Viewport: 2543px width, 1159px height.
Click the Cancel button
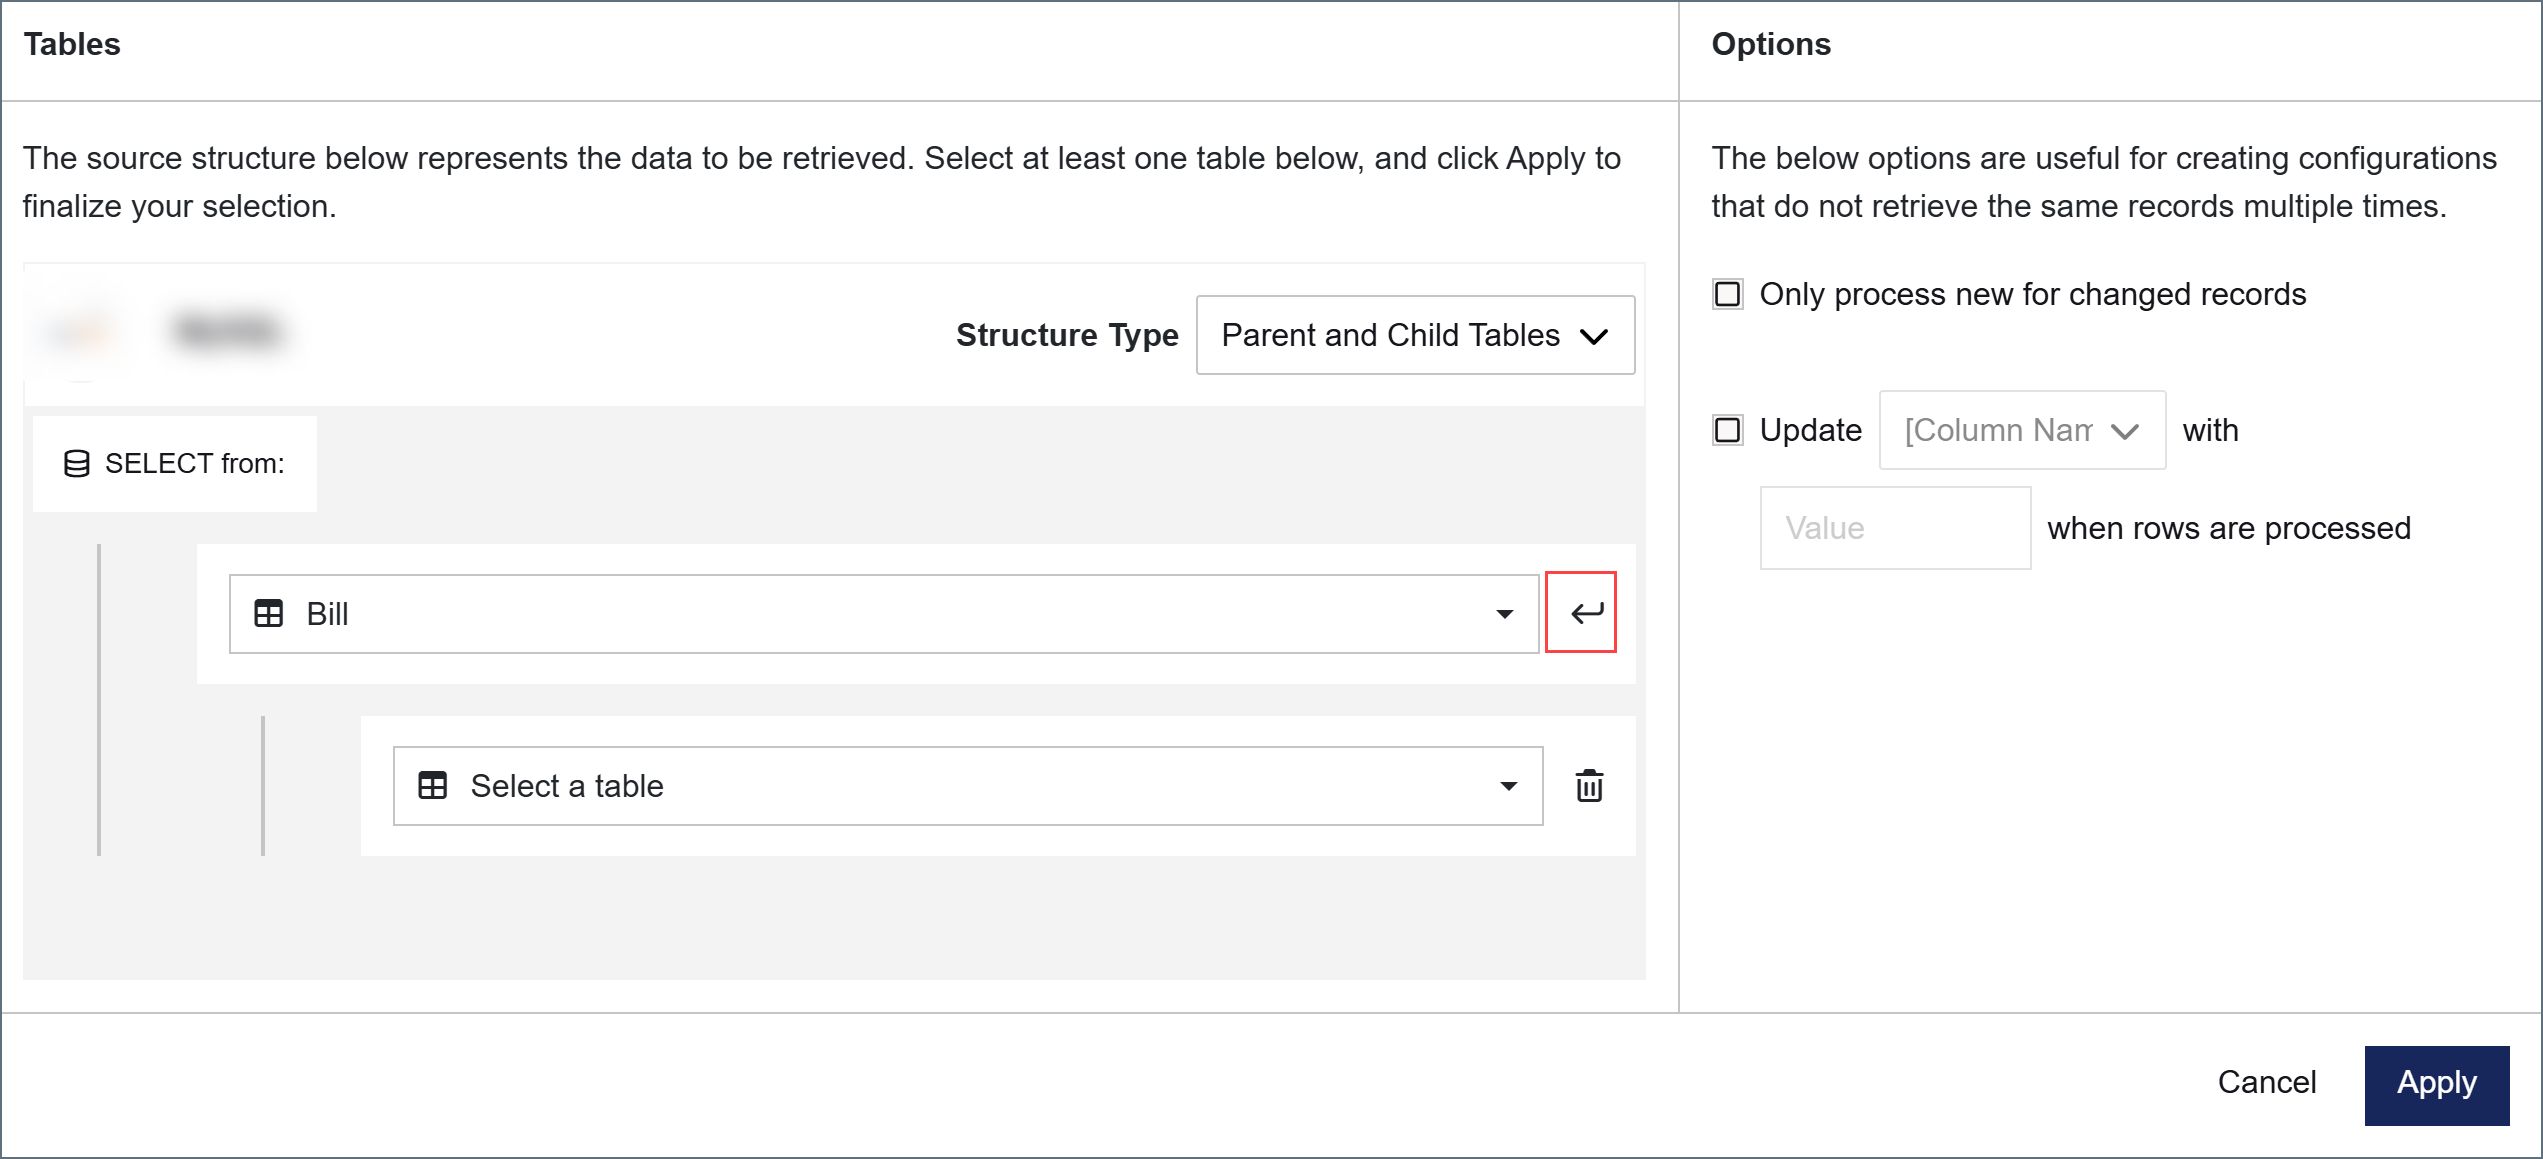2266,1082
